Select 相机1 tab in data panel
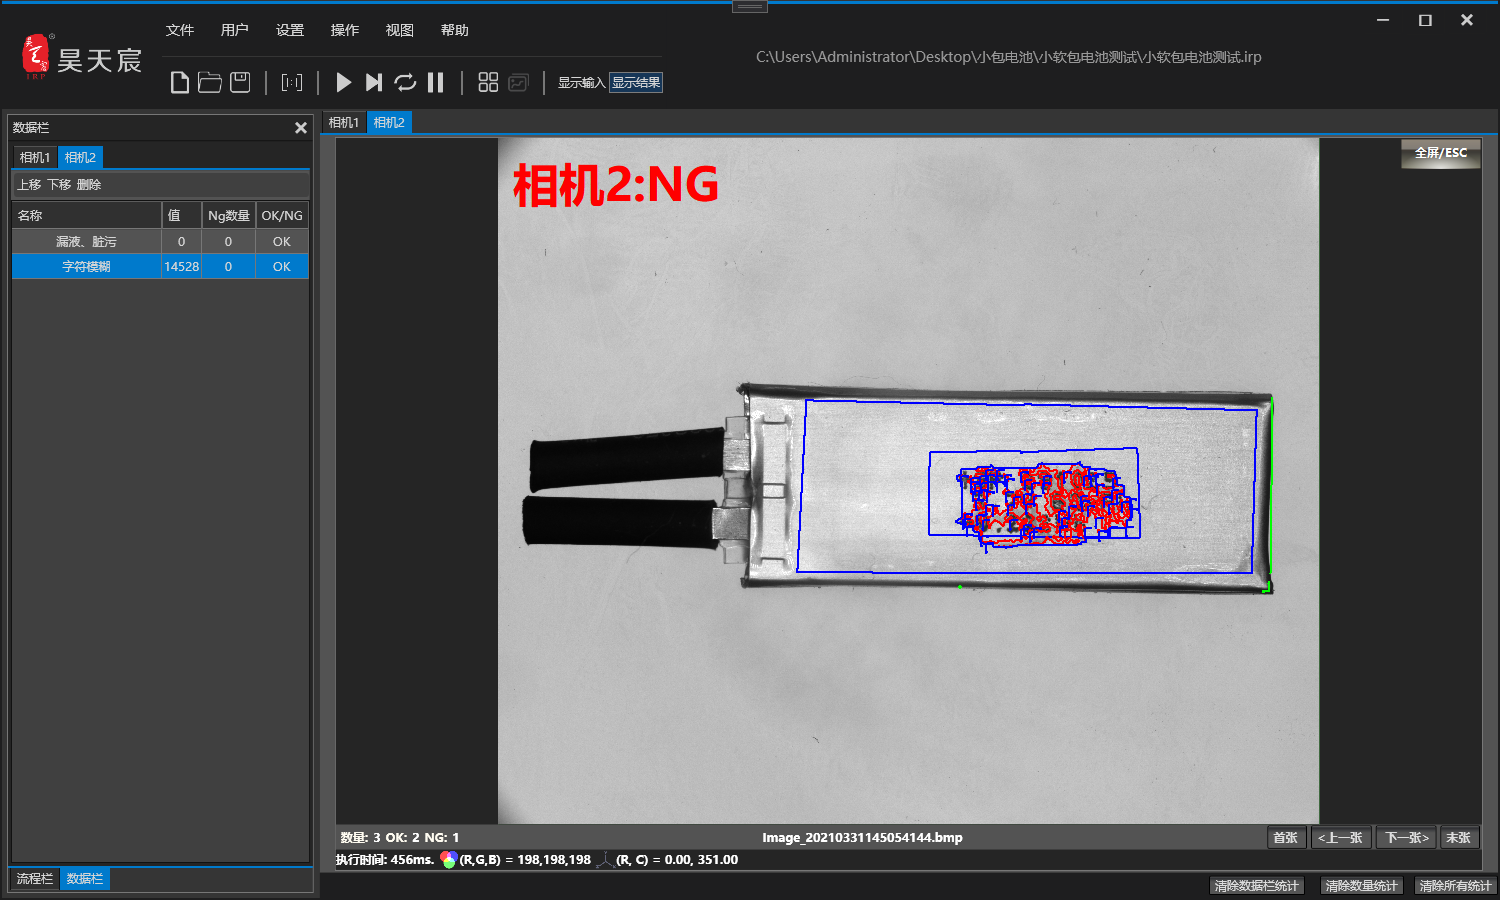Screen dimensions: 1500x900 35,157
